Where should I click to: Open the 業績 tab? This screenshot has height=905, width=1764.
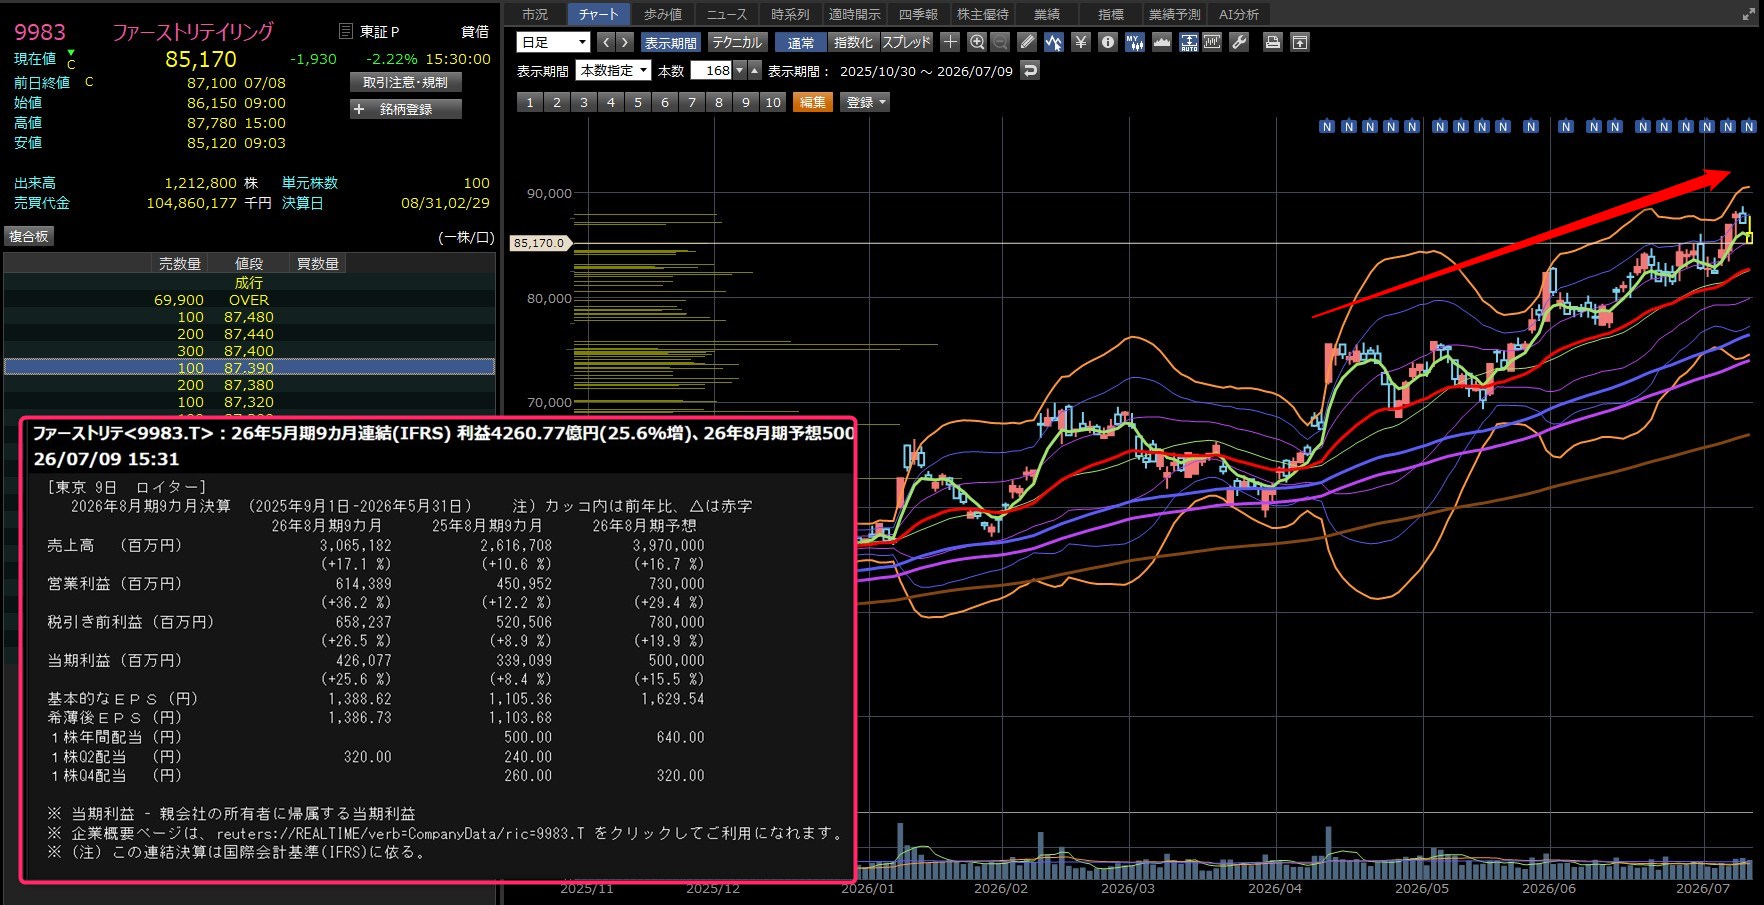(x=1047, y=14)
